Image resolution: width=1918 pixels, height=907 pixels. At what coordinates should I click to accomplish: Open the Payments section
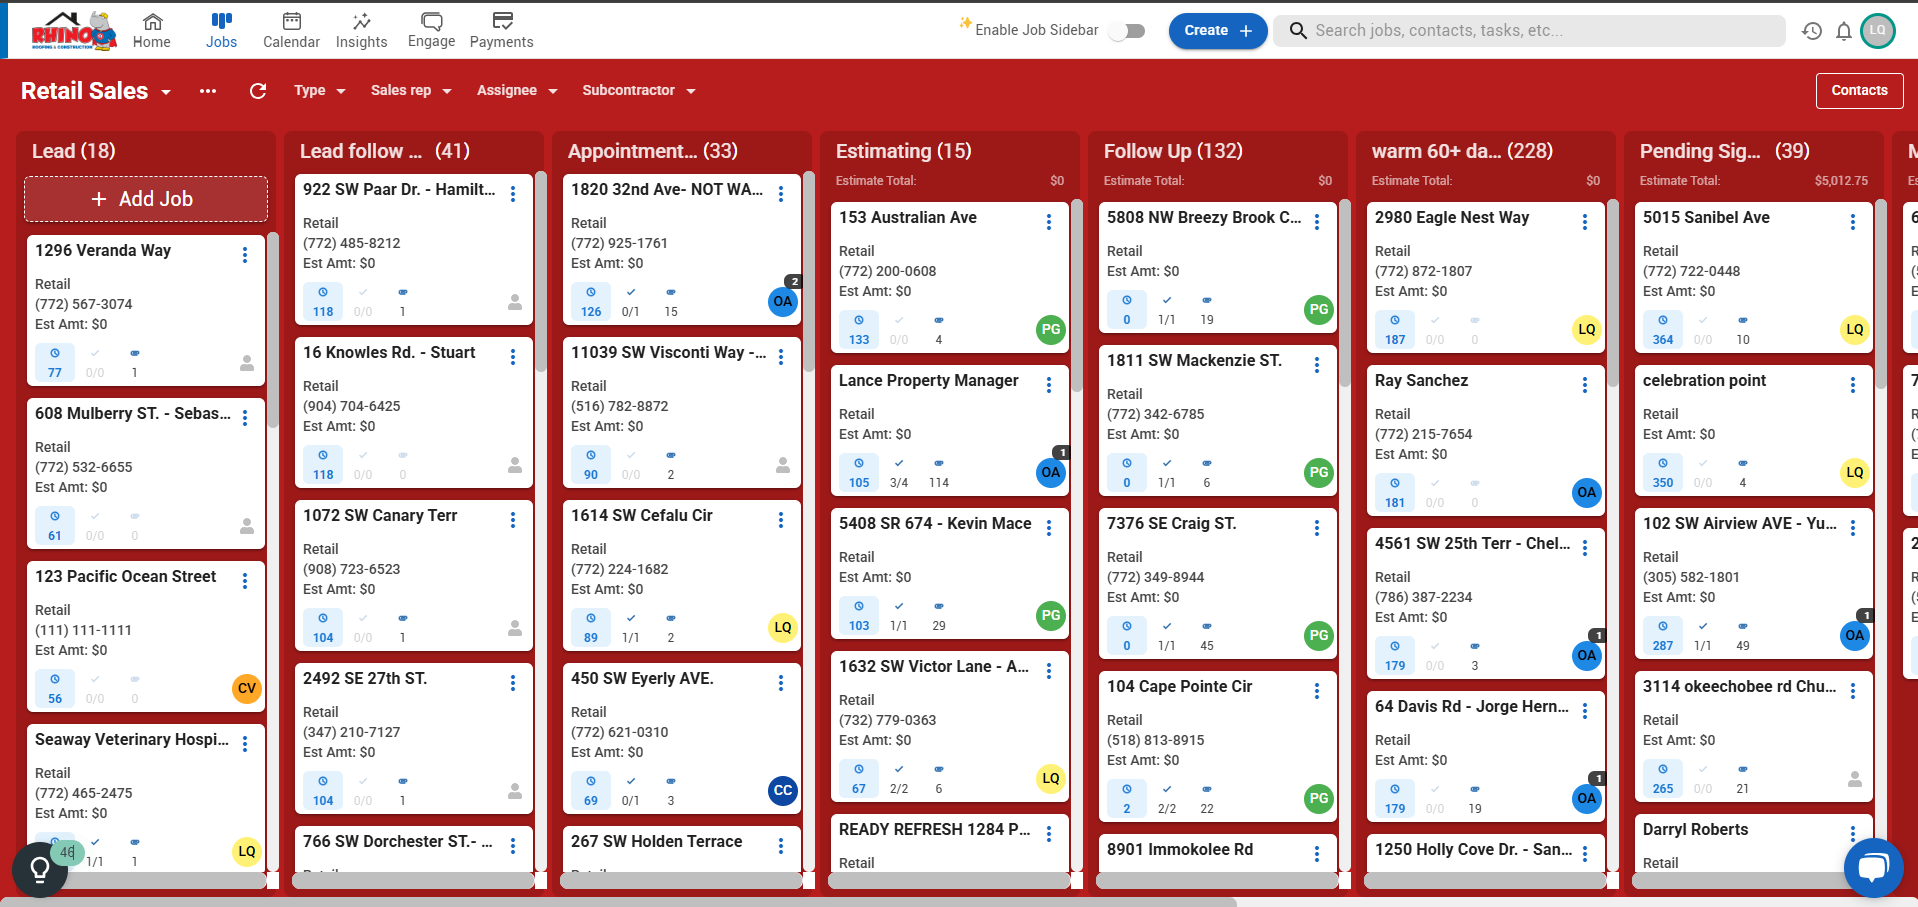(x=501, y=31)
